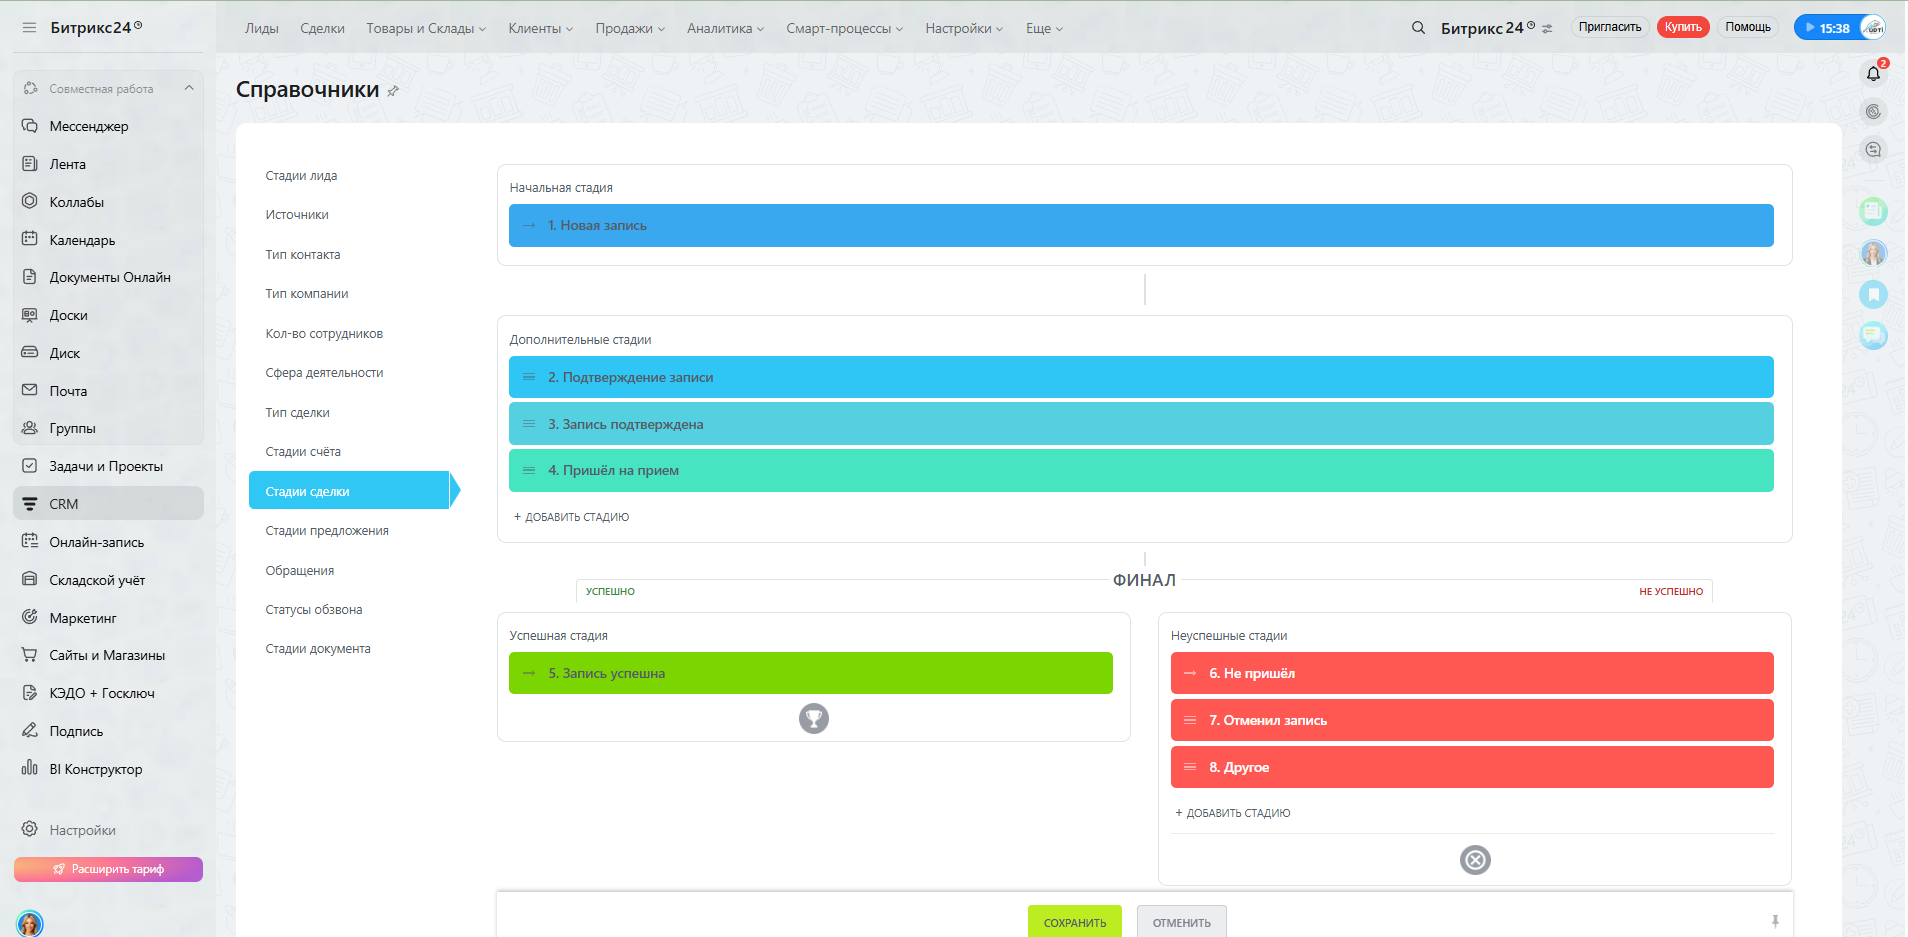Open the Сделки top menu item
Viewport: 1908px width, 937px height.
(322, 28)
